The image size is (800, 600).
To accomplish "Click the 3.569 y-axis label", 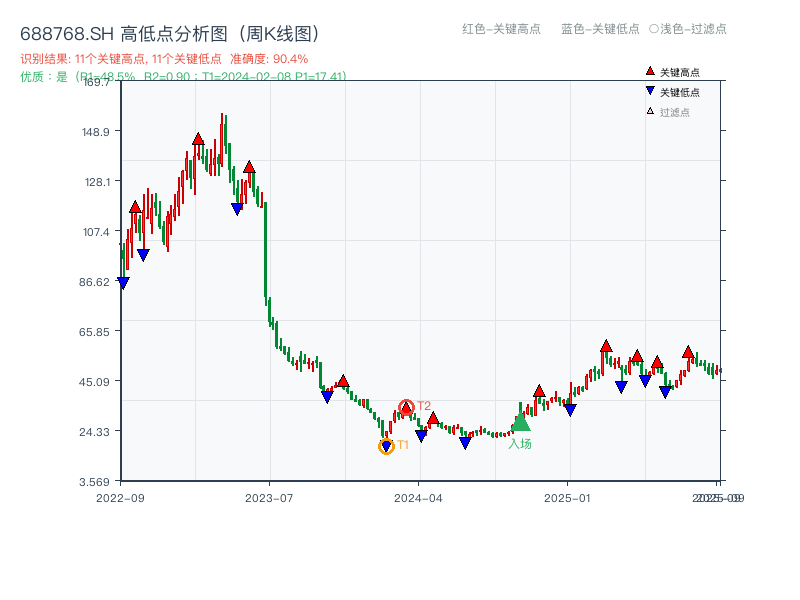I will tap(94, 482).
